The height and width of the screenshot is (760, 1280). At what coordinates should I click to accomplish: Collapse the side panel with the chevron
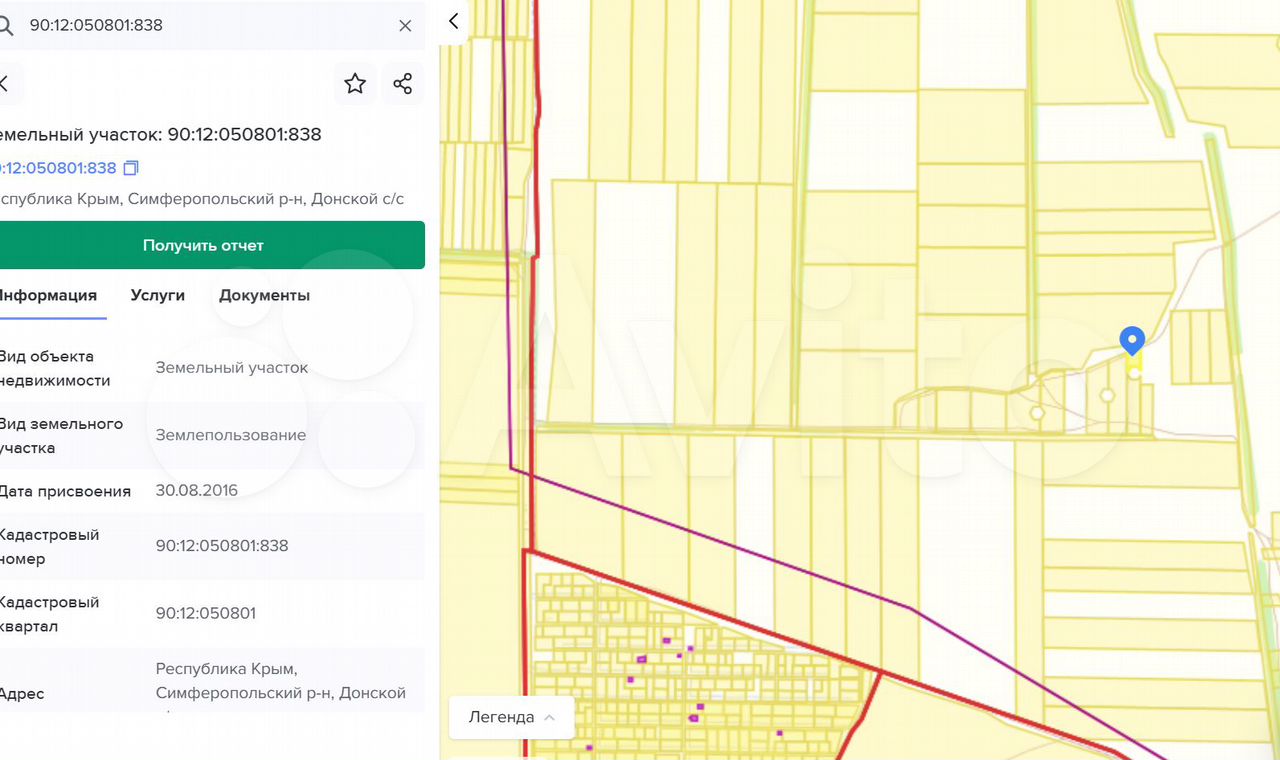454,21
